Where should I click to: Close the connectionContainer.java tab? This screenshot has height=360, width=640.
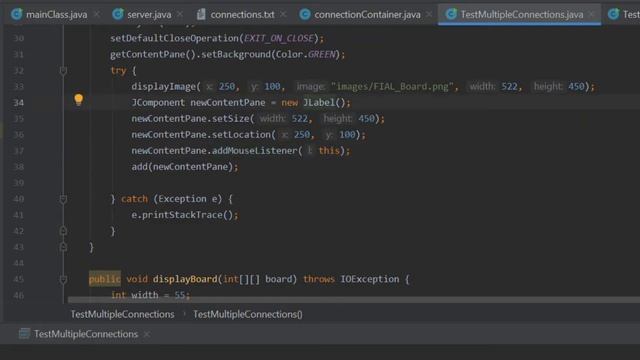pyautogui.click(x=429, y=15)
